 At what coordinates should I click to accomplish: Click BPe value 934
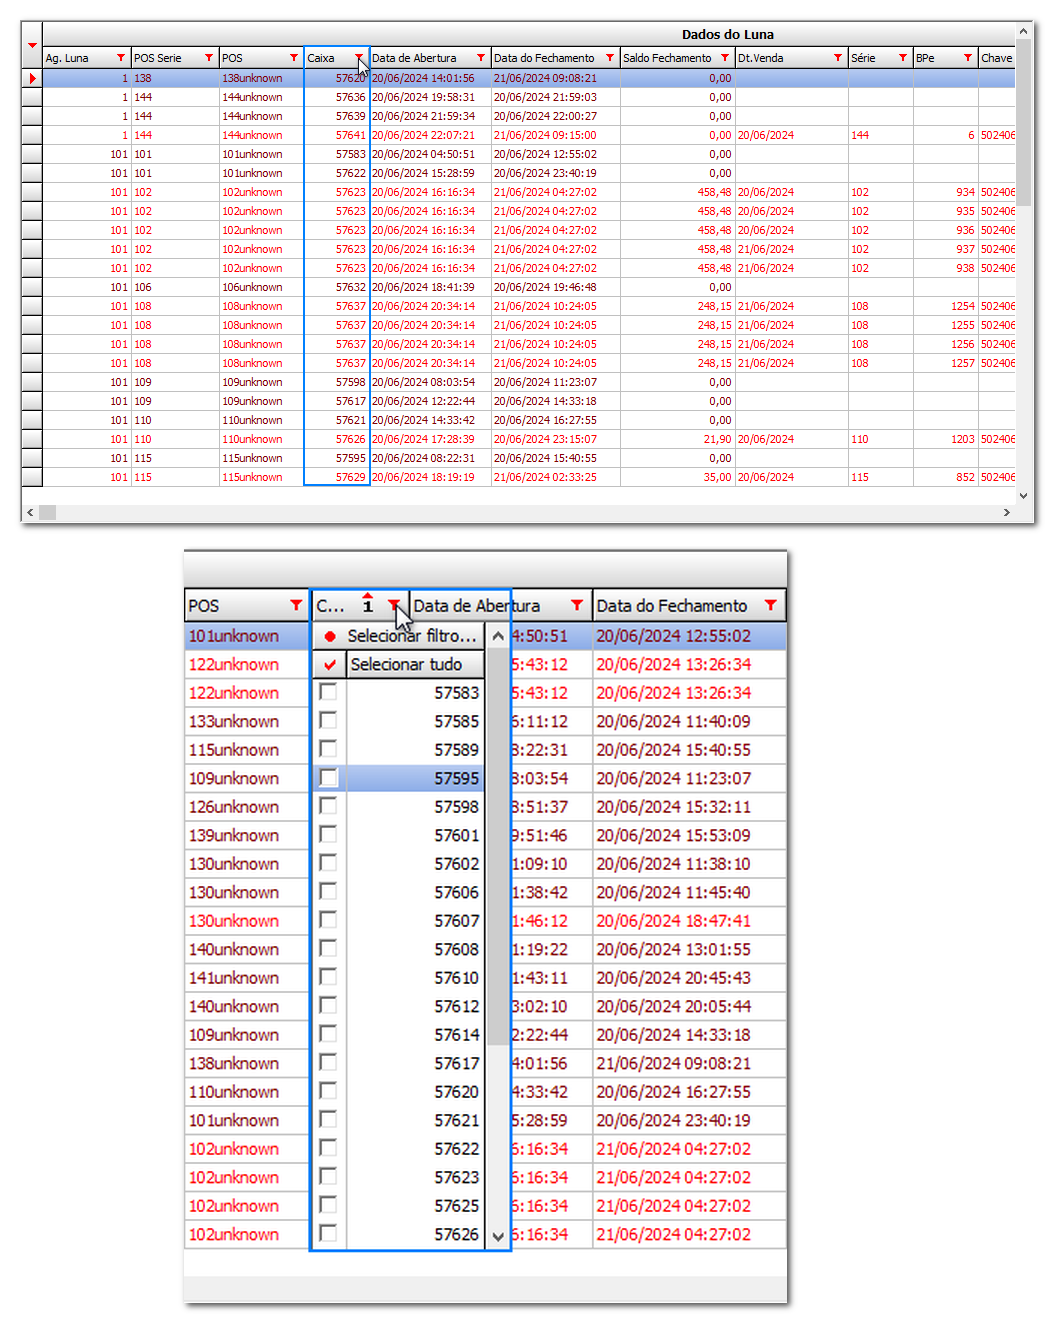(x=946, y=192)
